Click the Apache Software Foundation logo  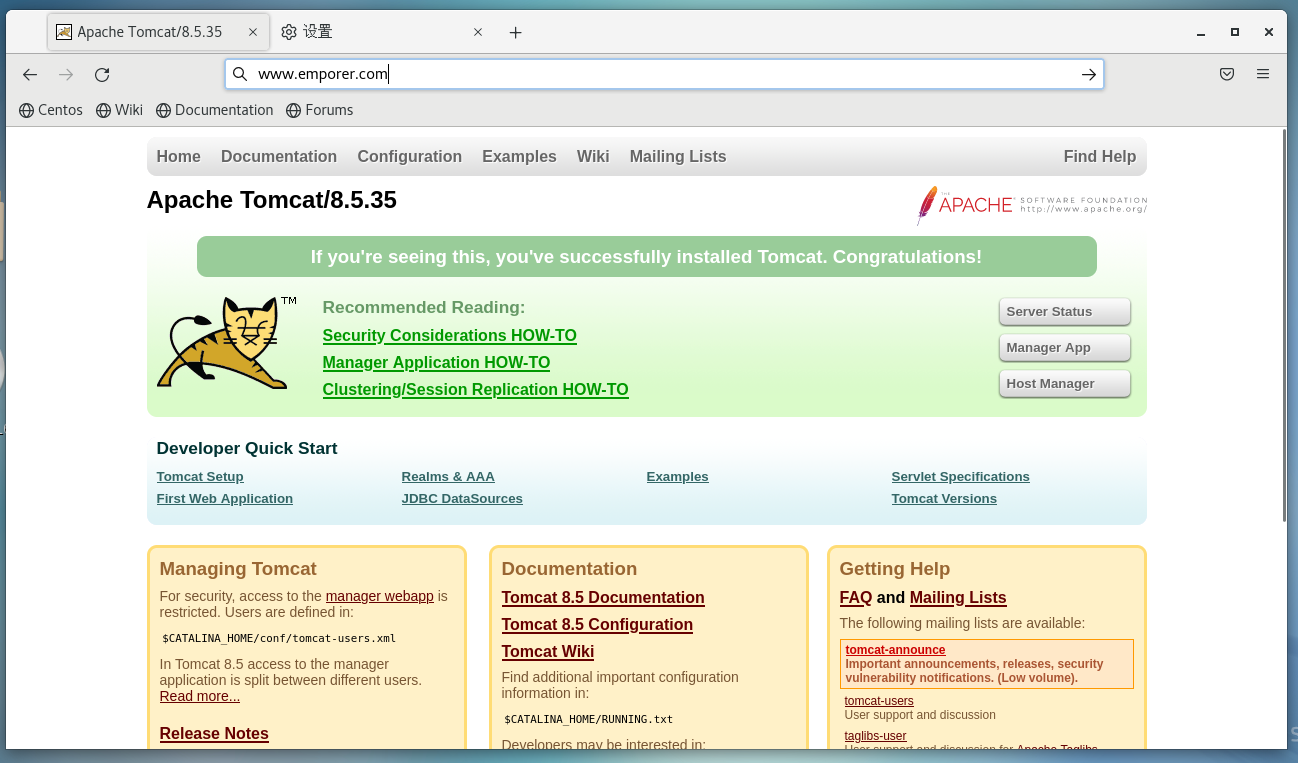(1031, 205)
